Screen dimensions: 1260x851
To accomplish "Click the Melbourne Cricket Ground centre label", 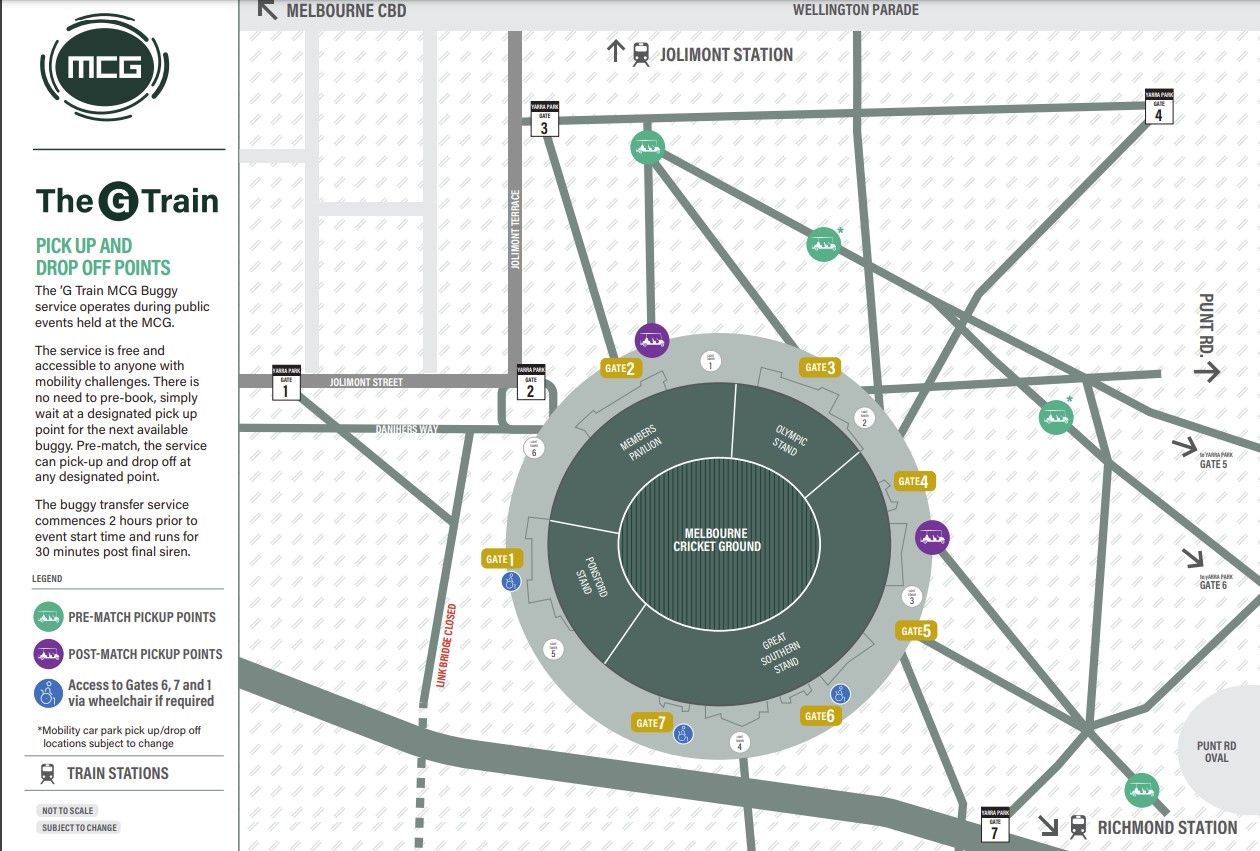I will (x=717, y=540).
